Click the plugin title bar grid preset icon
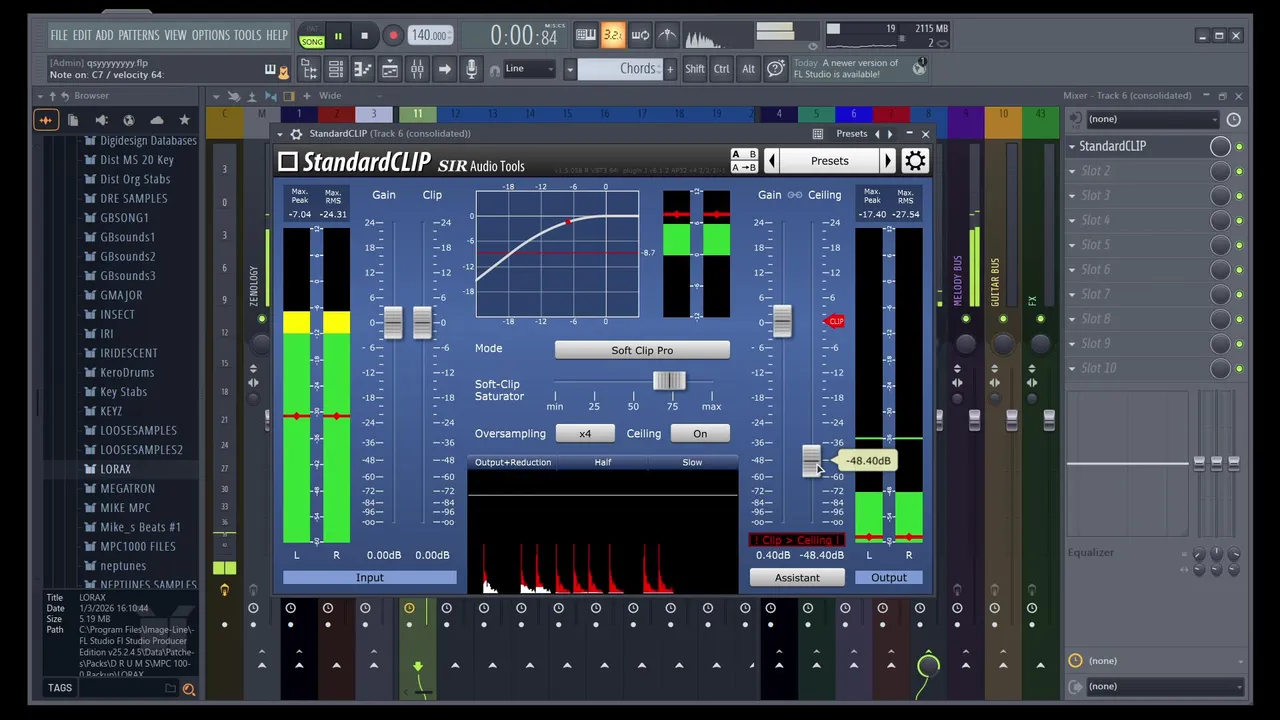This screenshot has width=1280, height=720. (818, 133)
